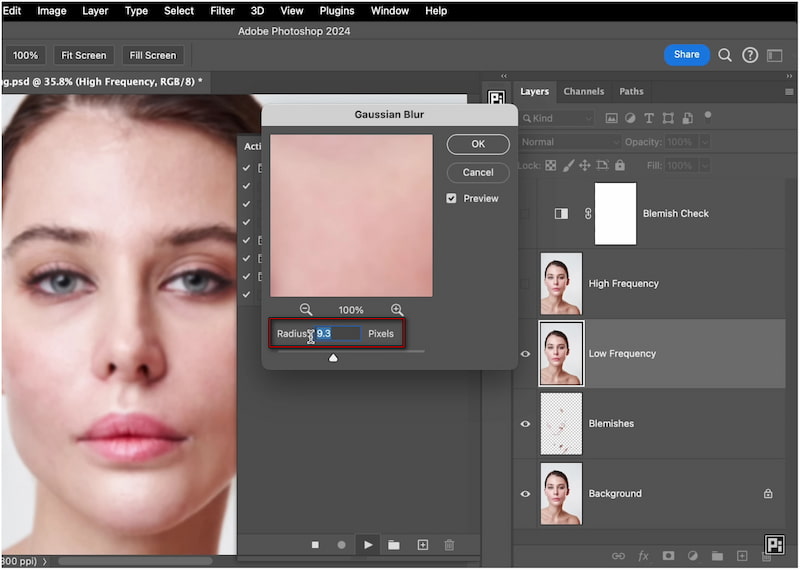The height and width of the screenshot is (570, 800).
Task: Click the Add layer style fx icon
Action: (x=643, y=556)
